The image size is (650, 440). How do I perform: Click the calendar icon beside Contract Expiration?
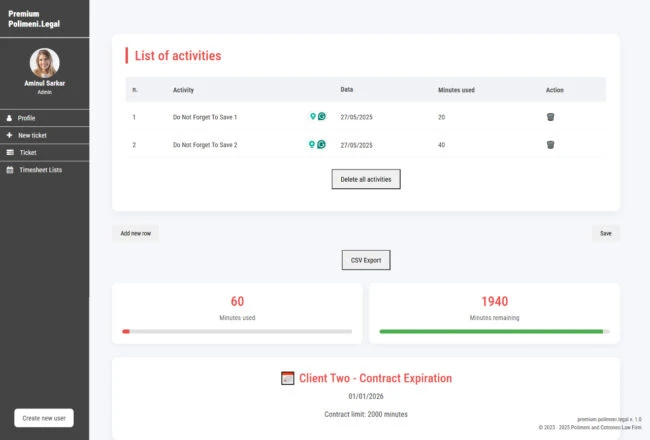coord(287,378)
